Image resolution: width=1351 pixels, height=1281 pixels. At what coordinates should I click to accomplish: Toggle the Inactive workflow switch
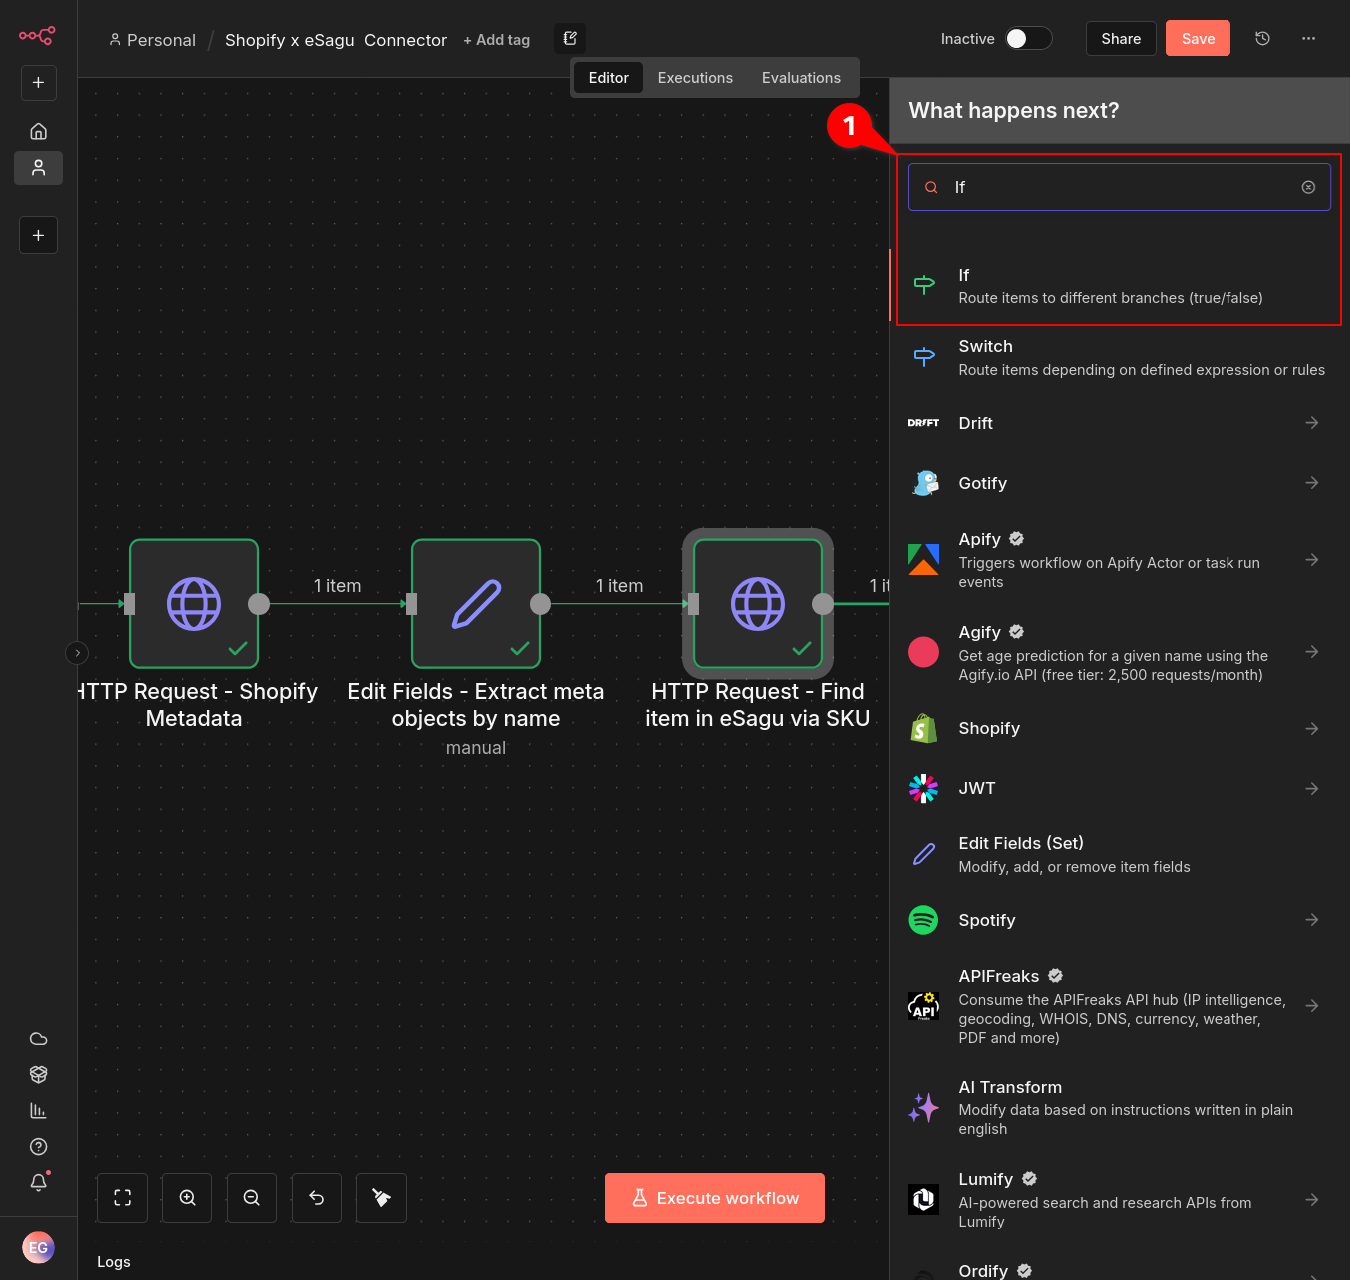1028,39
